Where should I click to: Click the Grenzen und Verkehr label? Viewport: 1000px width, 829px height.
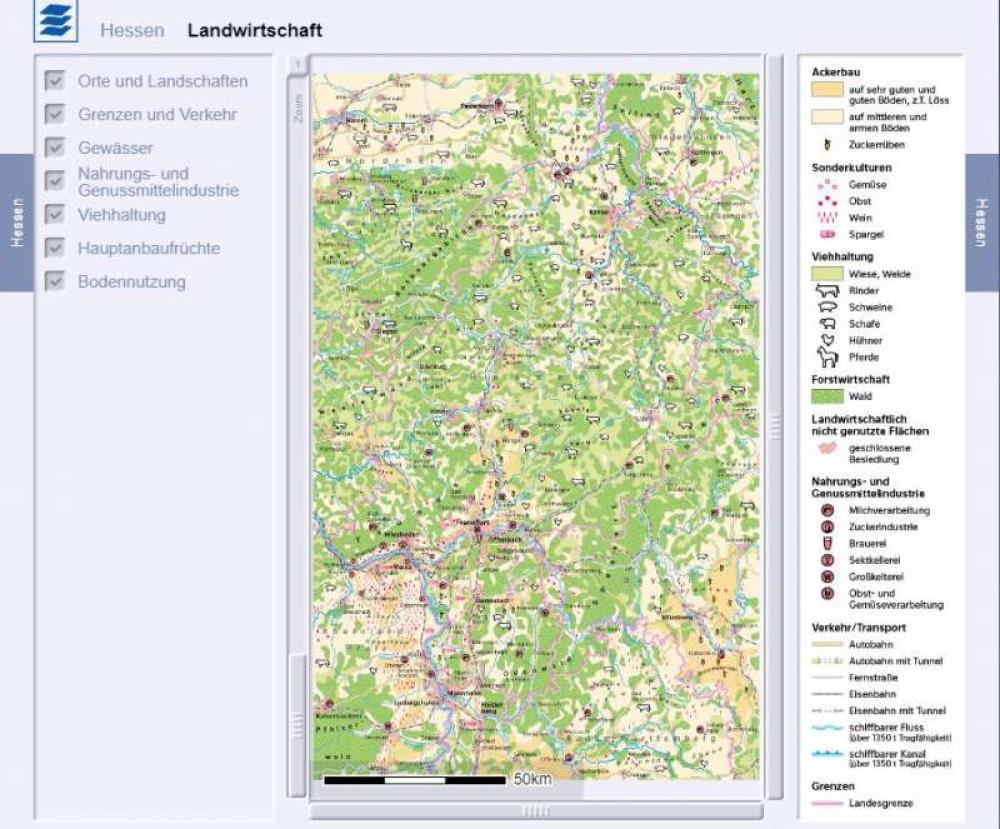point(157,114)
